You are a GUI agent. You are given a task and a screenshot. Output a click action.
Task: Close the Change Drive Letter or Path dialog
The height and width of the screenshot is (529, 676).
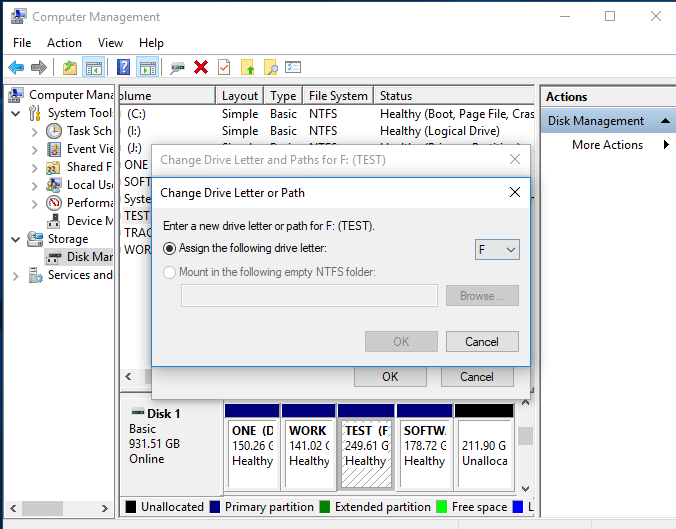pos(515,192)
